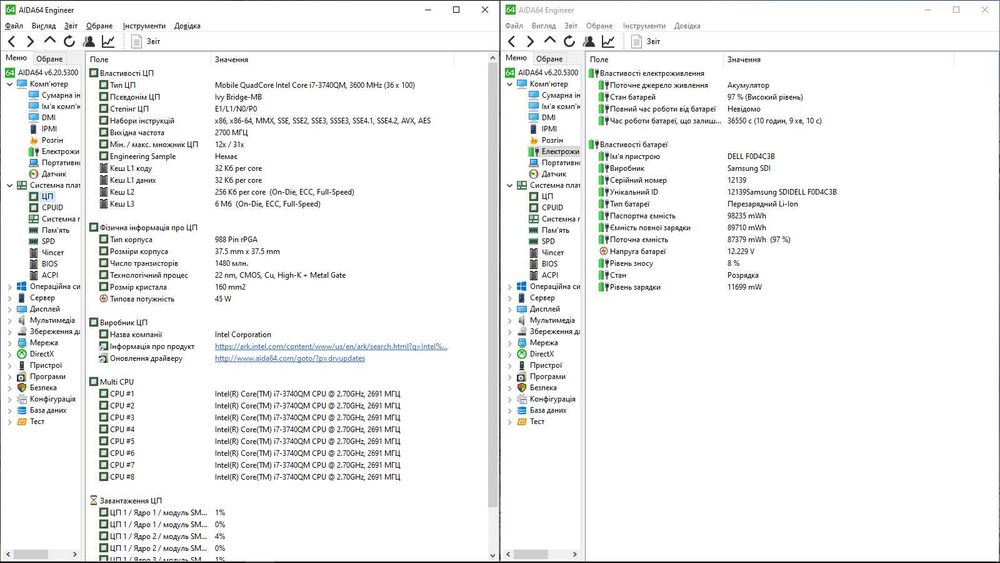
Task: Select Чіпсет item in right window tree
Action: (547, 252)
